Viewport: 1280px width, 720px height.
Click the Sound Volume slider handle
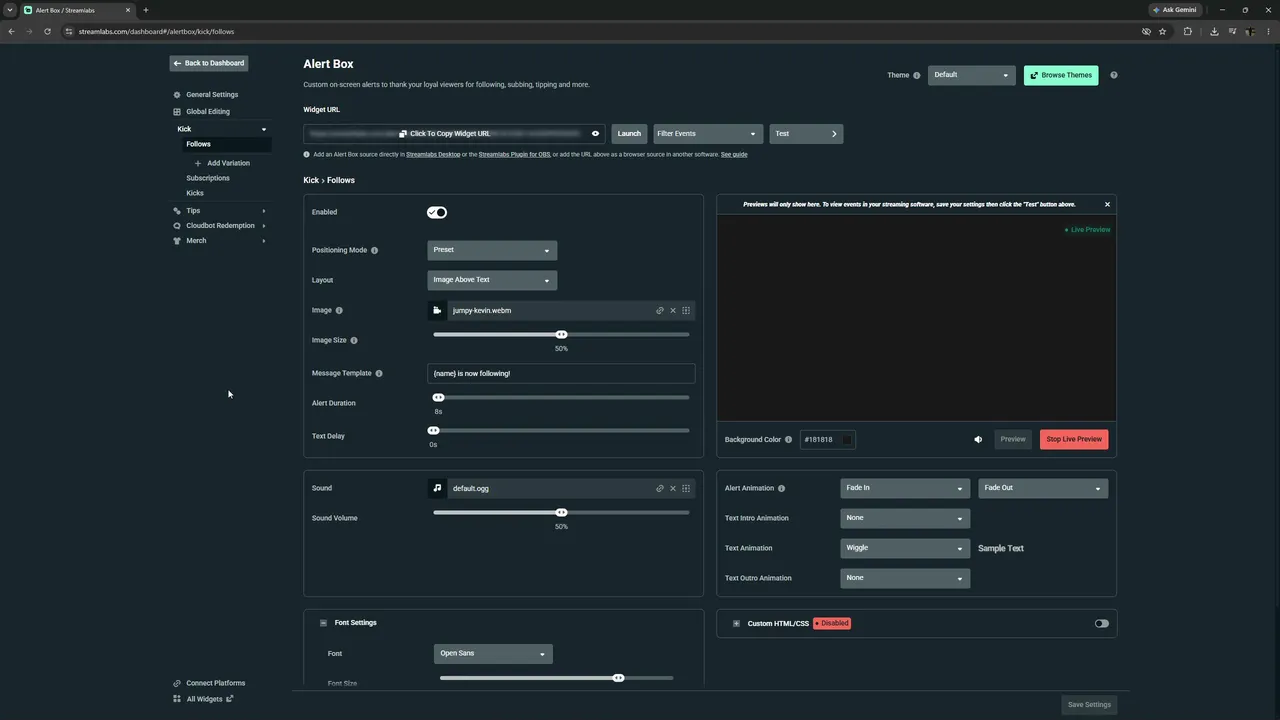(561, 512)
